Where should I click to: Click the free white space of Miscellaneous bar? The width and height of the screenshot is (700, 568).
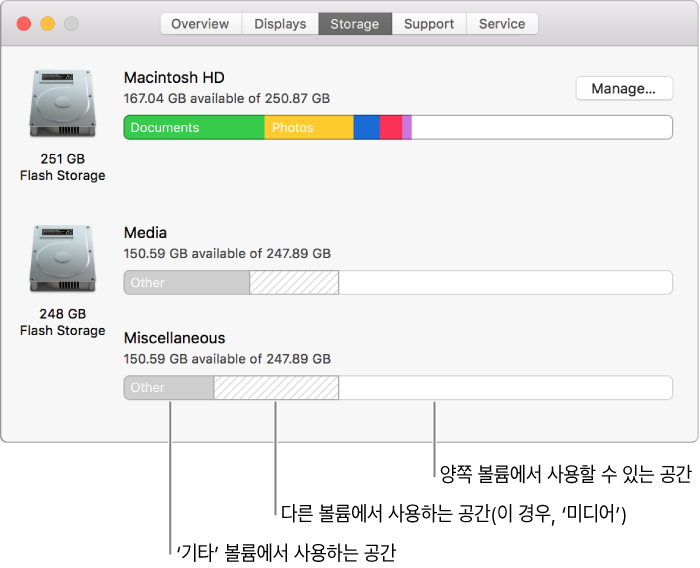pos(505,388)
